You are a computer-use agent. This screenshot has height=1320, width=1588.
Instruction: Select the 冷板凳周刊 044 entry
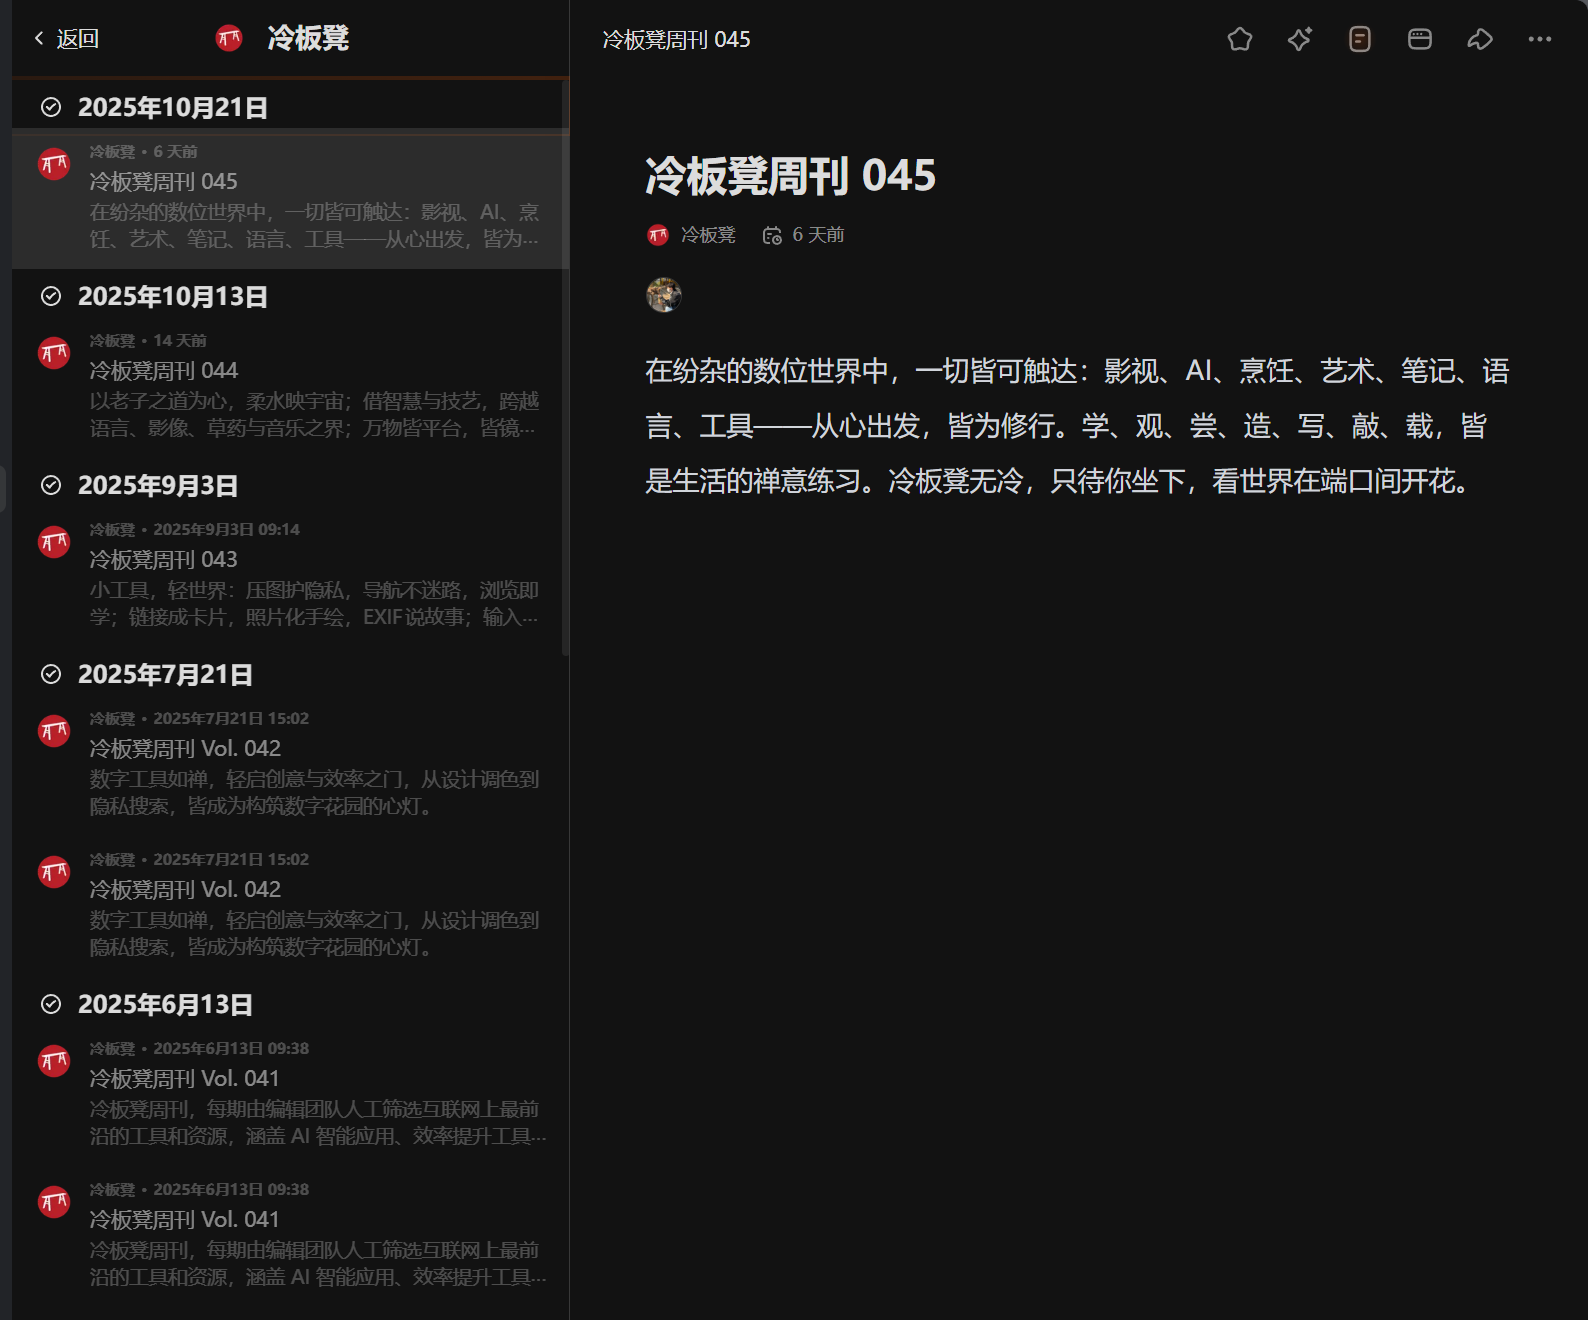coord(312,385)
